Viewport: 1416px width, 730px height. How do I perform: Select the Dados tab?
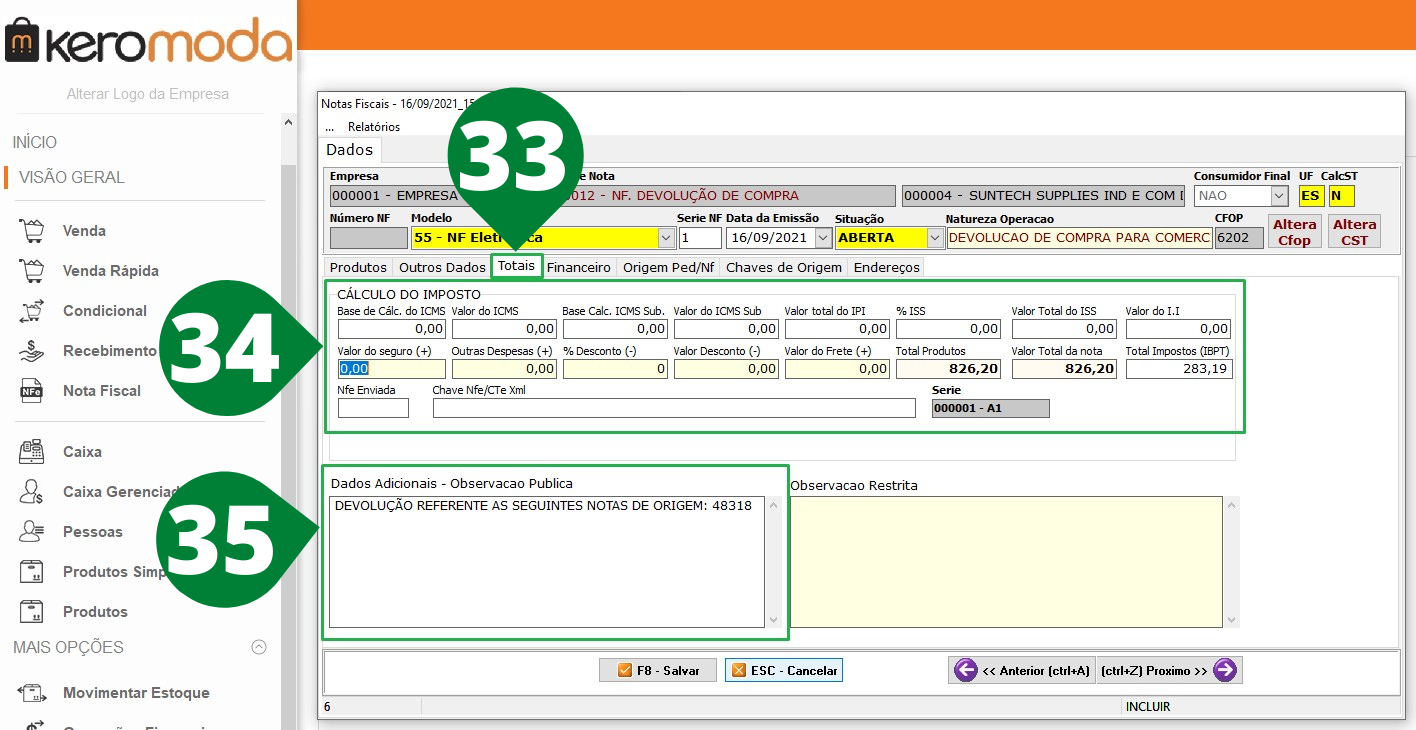click(x=350, y=150)
